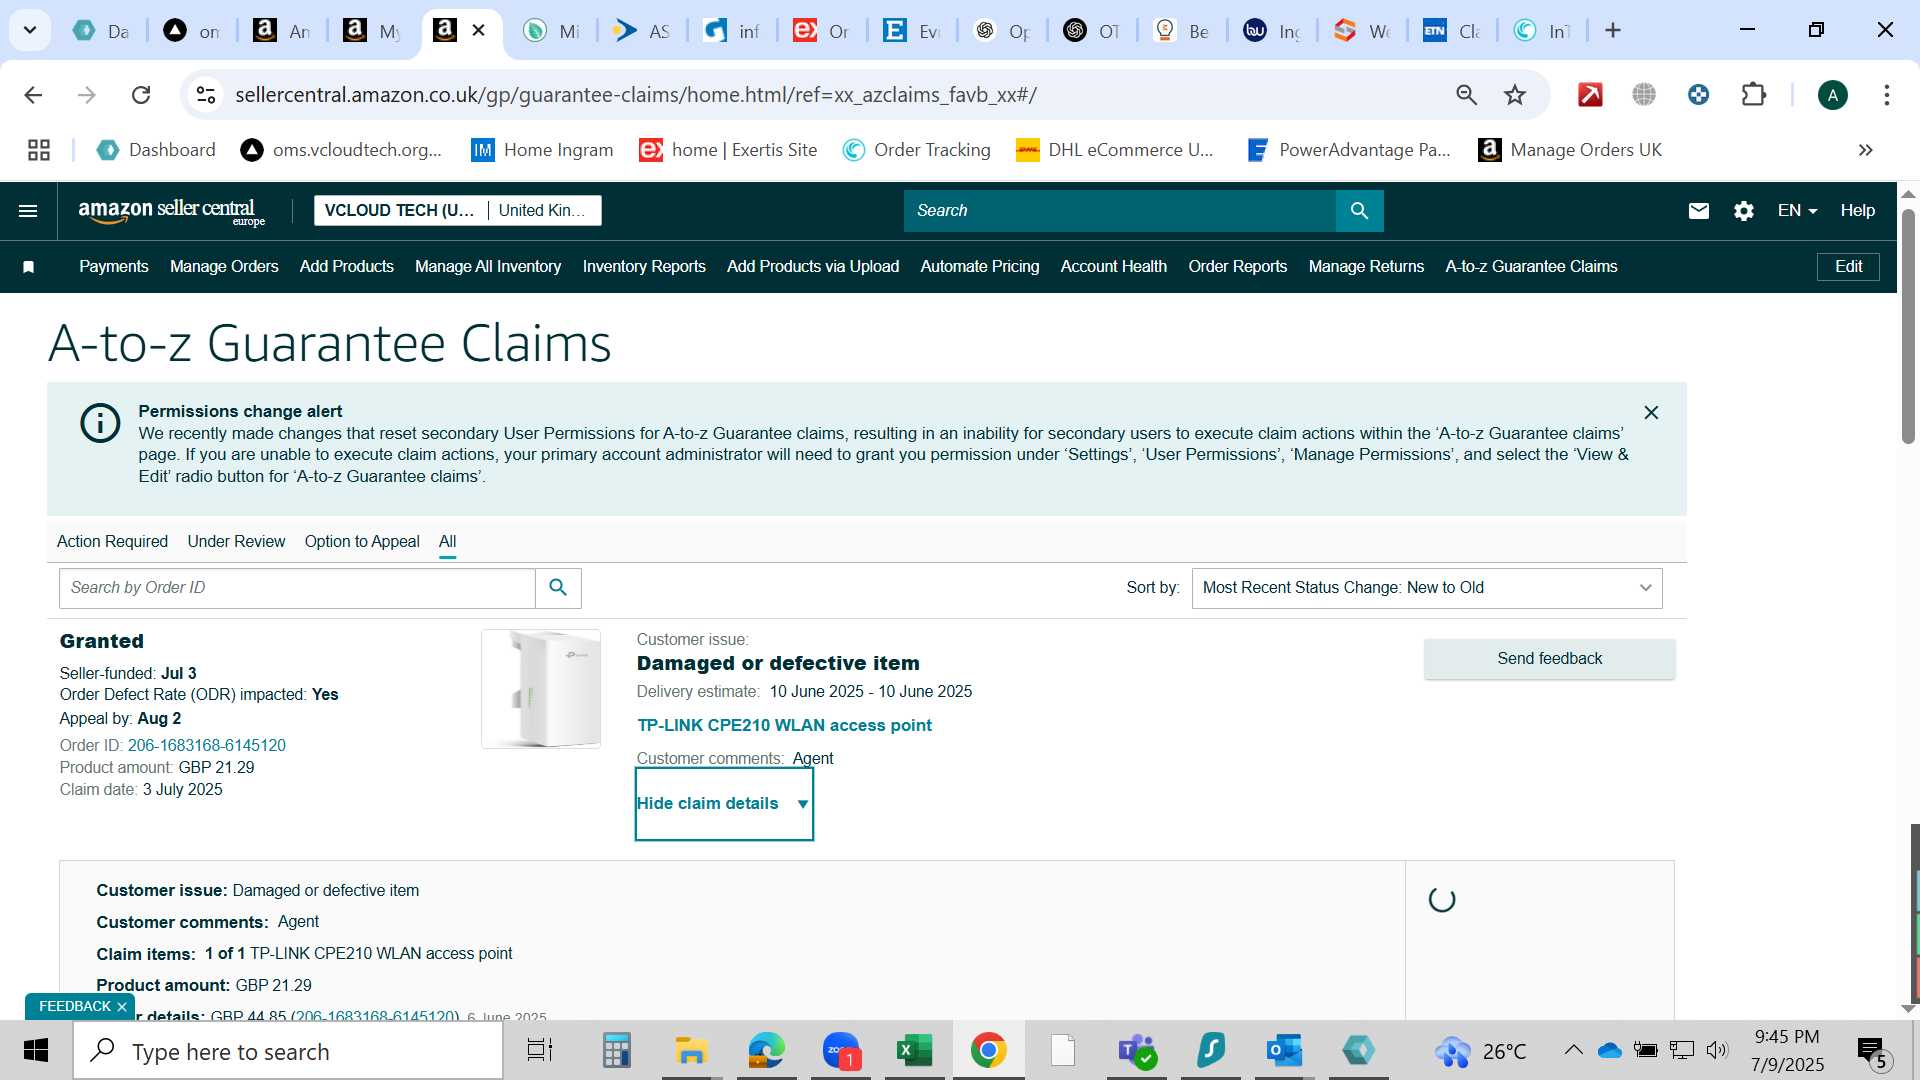Image resolution: width=1920 pixels, height=1080 pixels.
Task: Switch to the Under Review tab
Action: click(236, 542)
